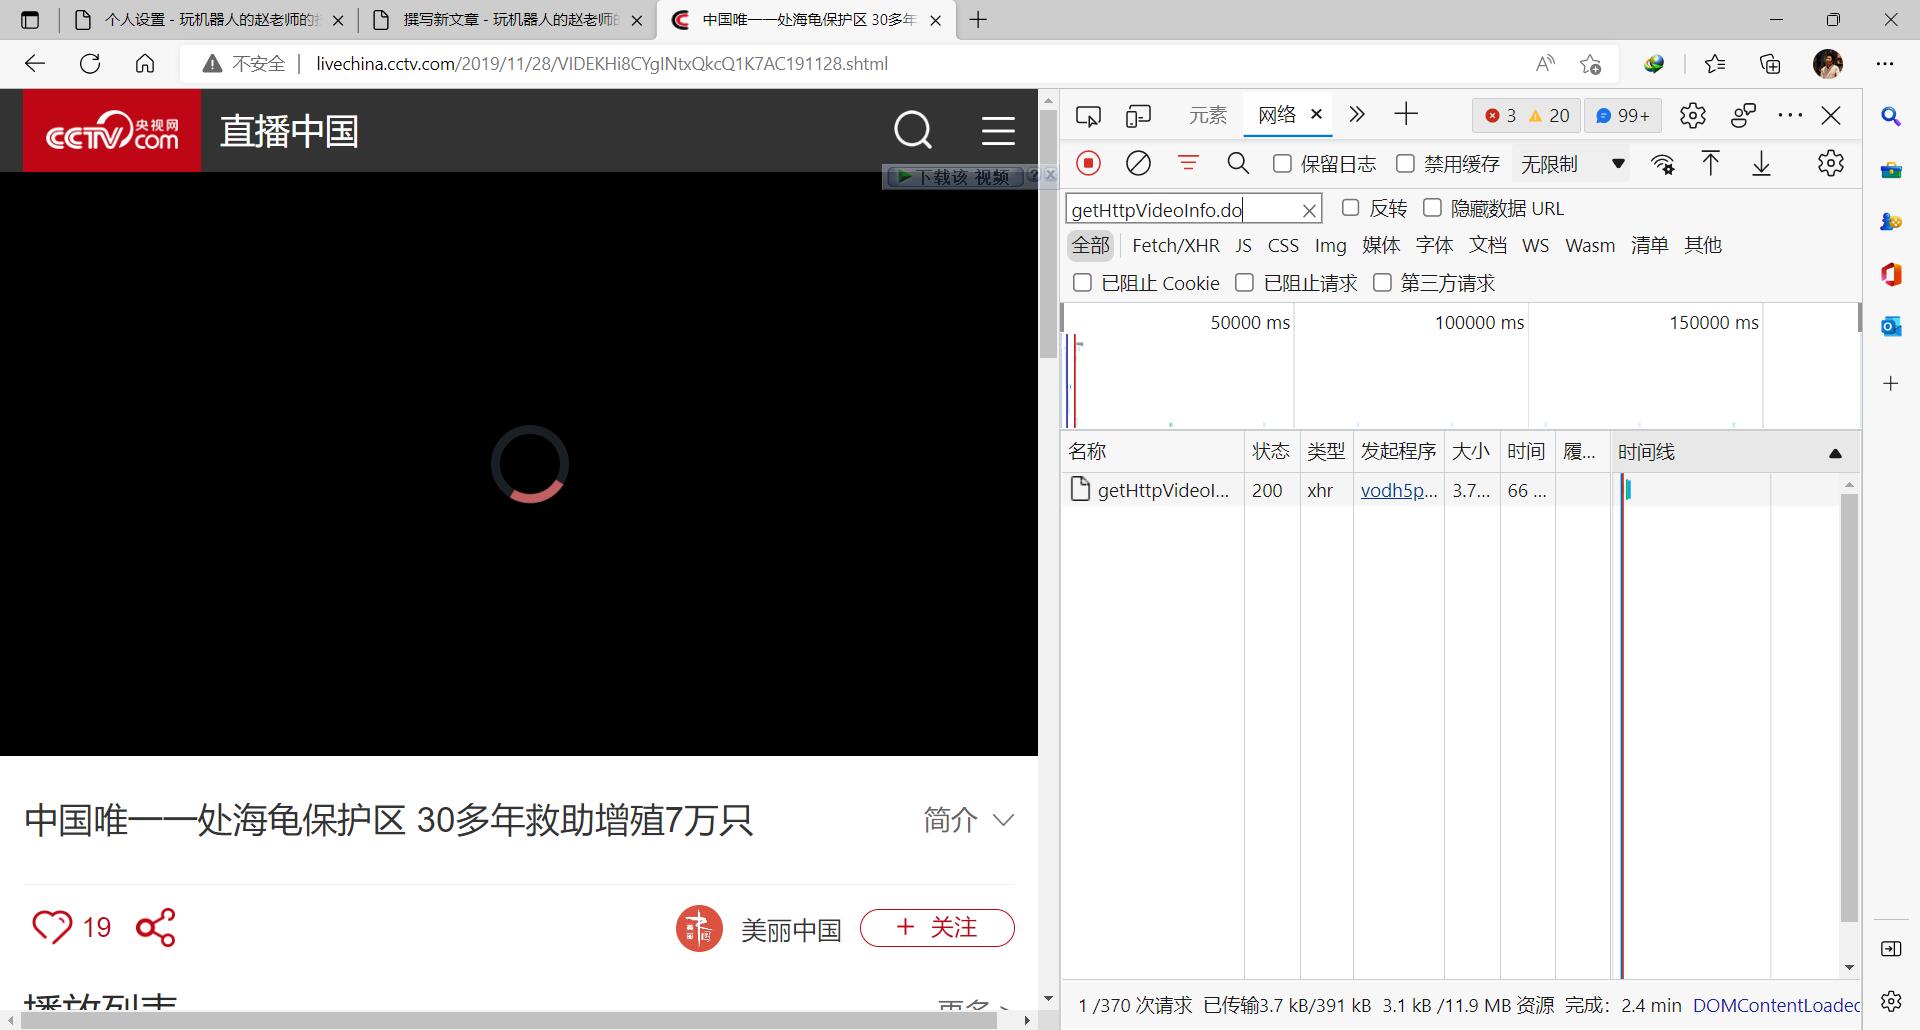Switch to the 元素 tab
Screen dimensions: 1920x1030
1207,115
